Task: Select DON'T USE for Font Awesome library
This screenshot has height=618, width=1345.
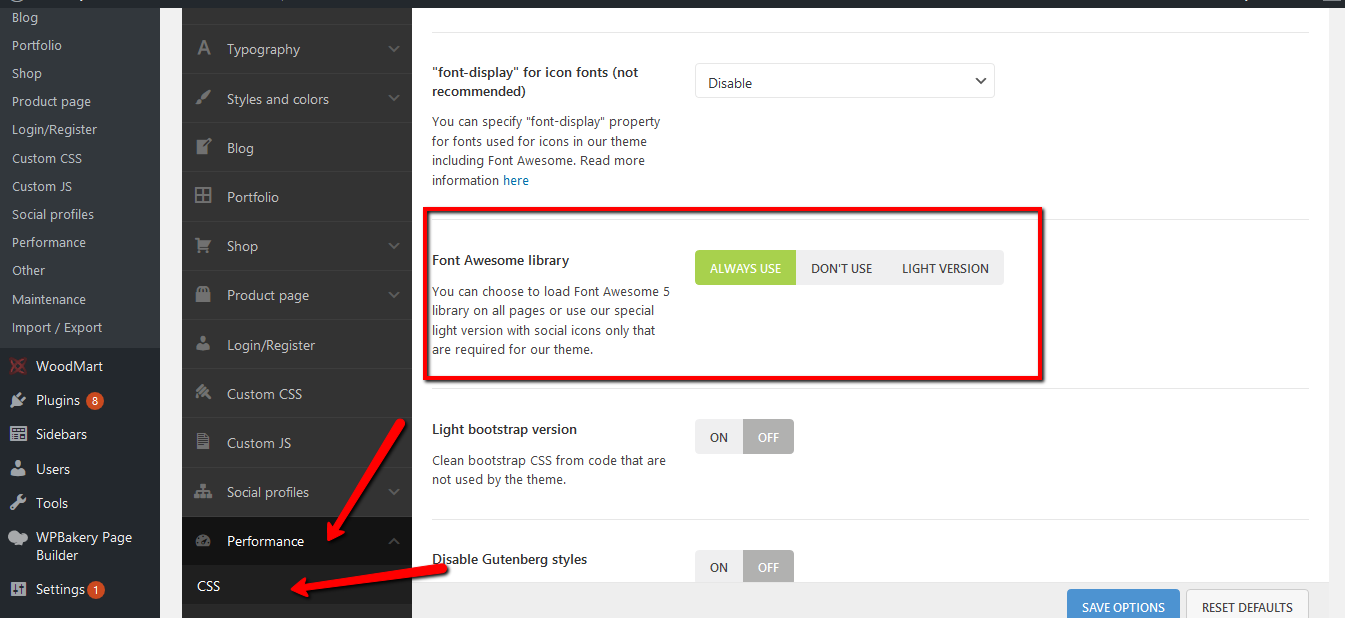Action: coord(842,268)
